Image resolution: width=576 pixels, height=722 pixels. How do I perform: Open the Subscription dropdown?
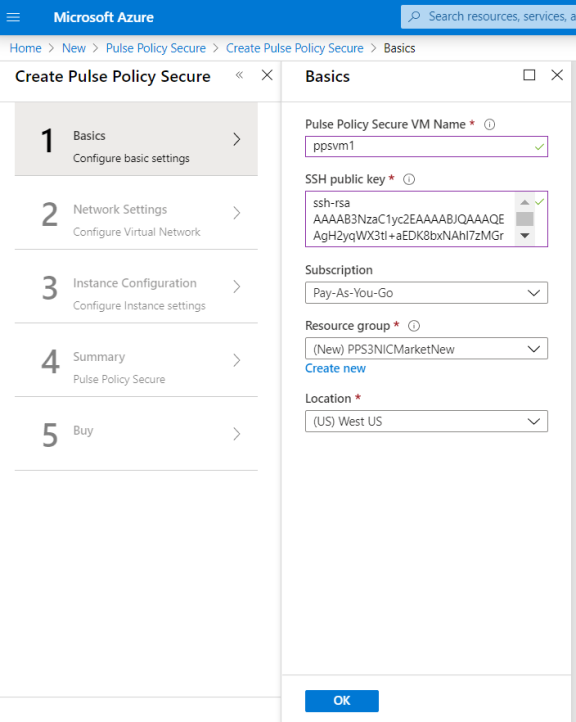click(426, 293)
